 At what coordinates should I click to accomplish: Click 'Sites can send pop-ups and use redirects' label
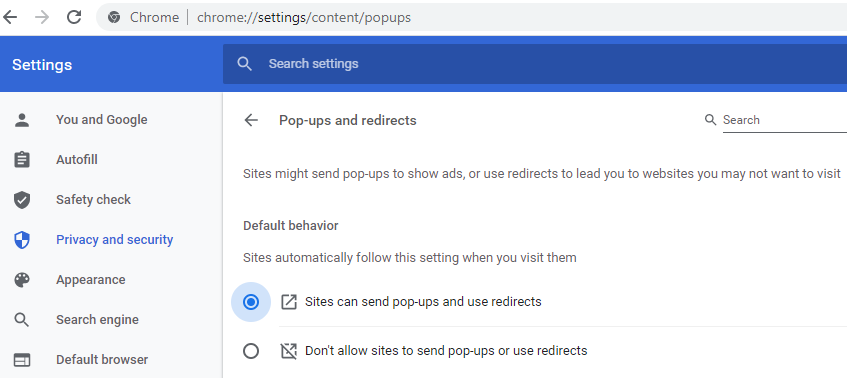coord(423,301)
